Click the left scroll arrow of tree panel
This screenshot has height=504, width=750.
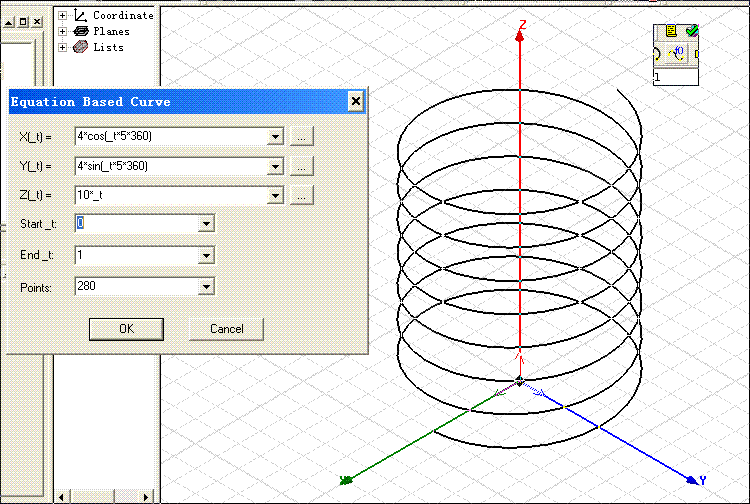pyautogui.click(x=61, y=497)
